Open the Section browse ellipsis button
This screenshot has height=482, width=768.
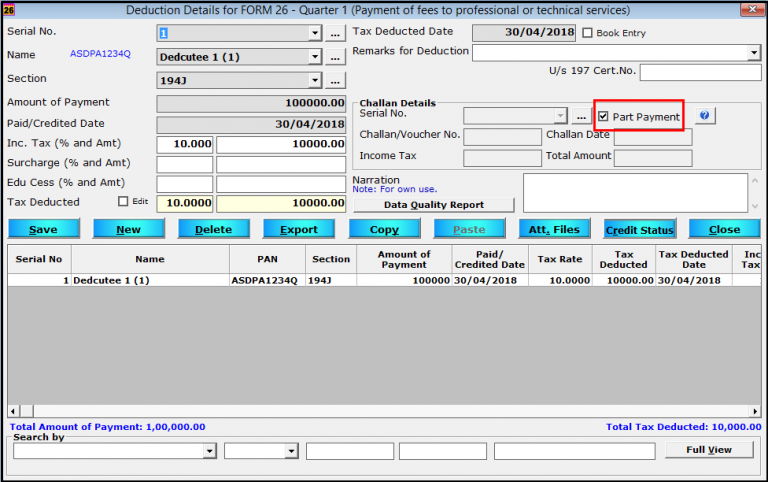tap(335, 80)
